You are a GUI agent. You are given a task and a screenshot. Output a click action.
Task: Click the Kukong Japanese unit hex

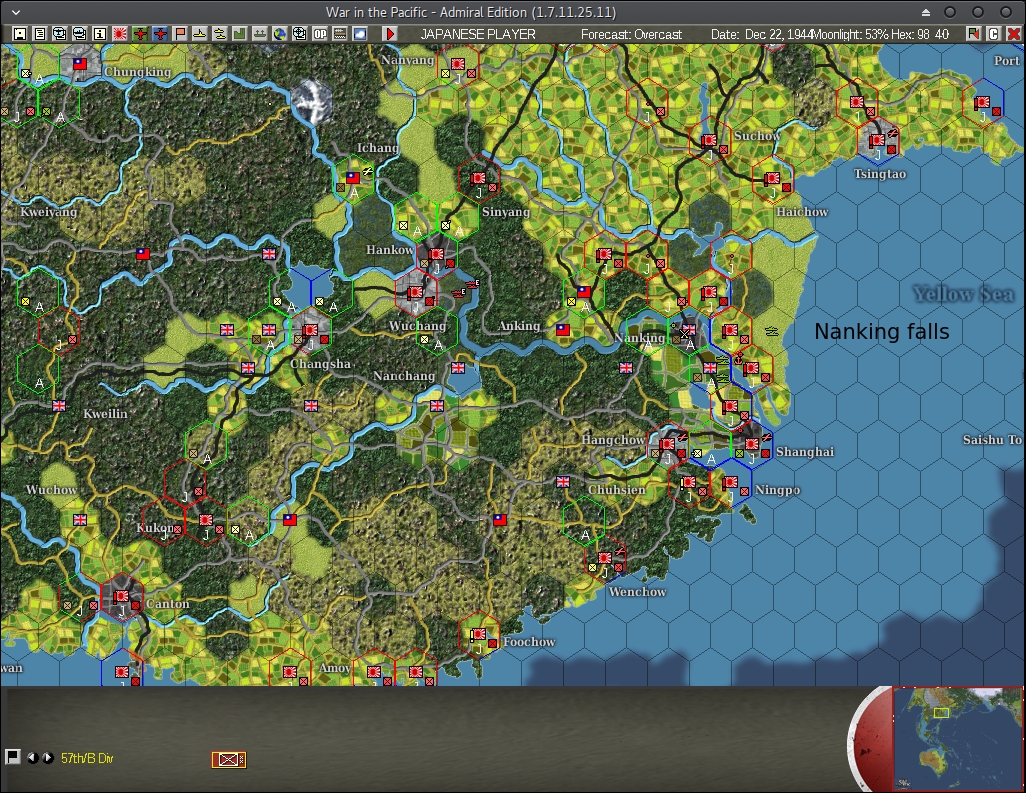205,521
